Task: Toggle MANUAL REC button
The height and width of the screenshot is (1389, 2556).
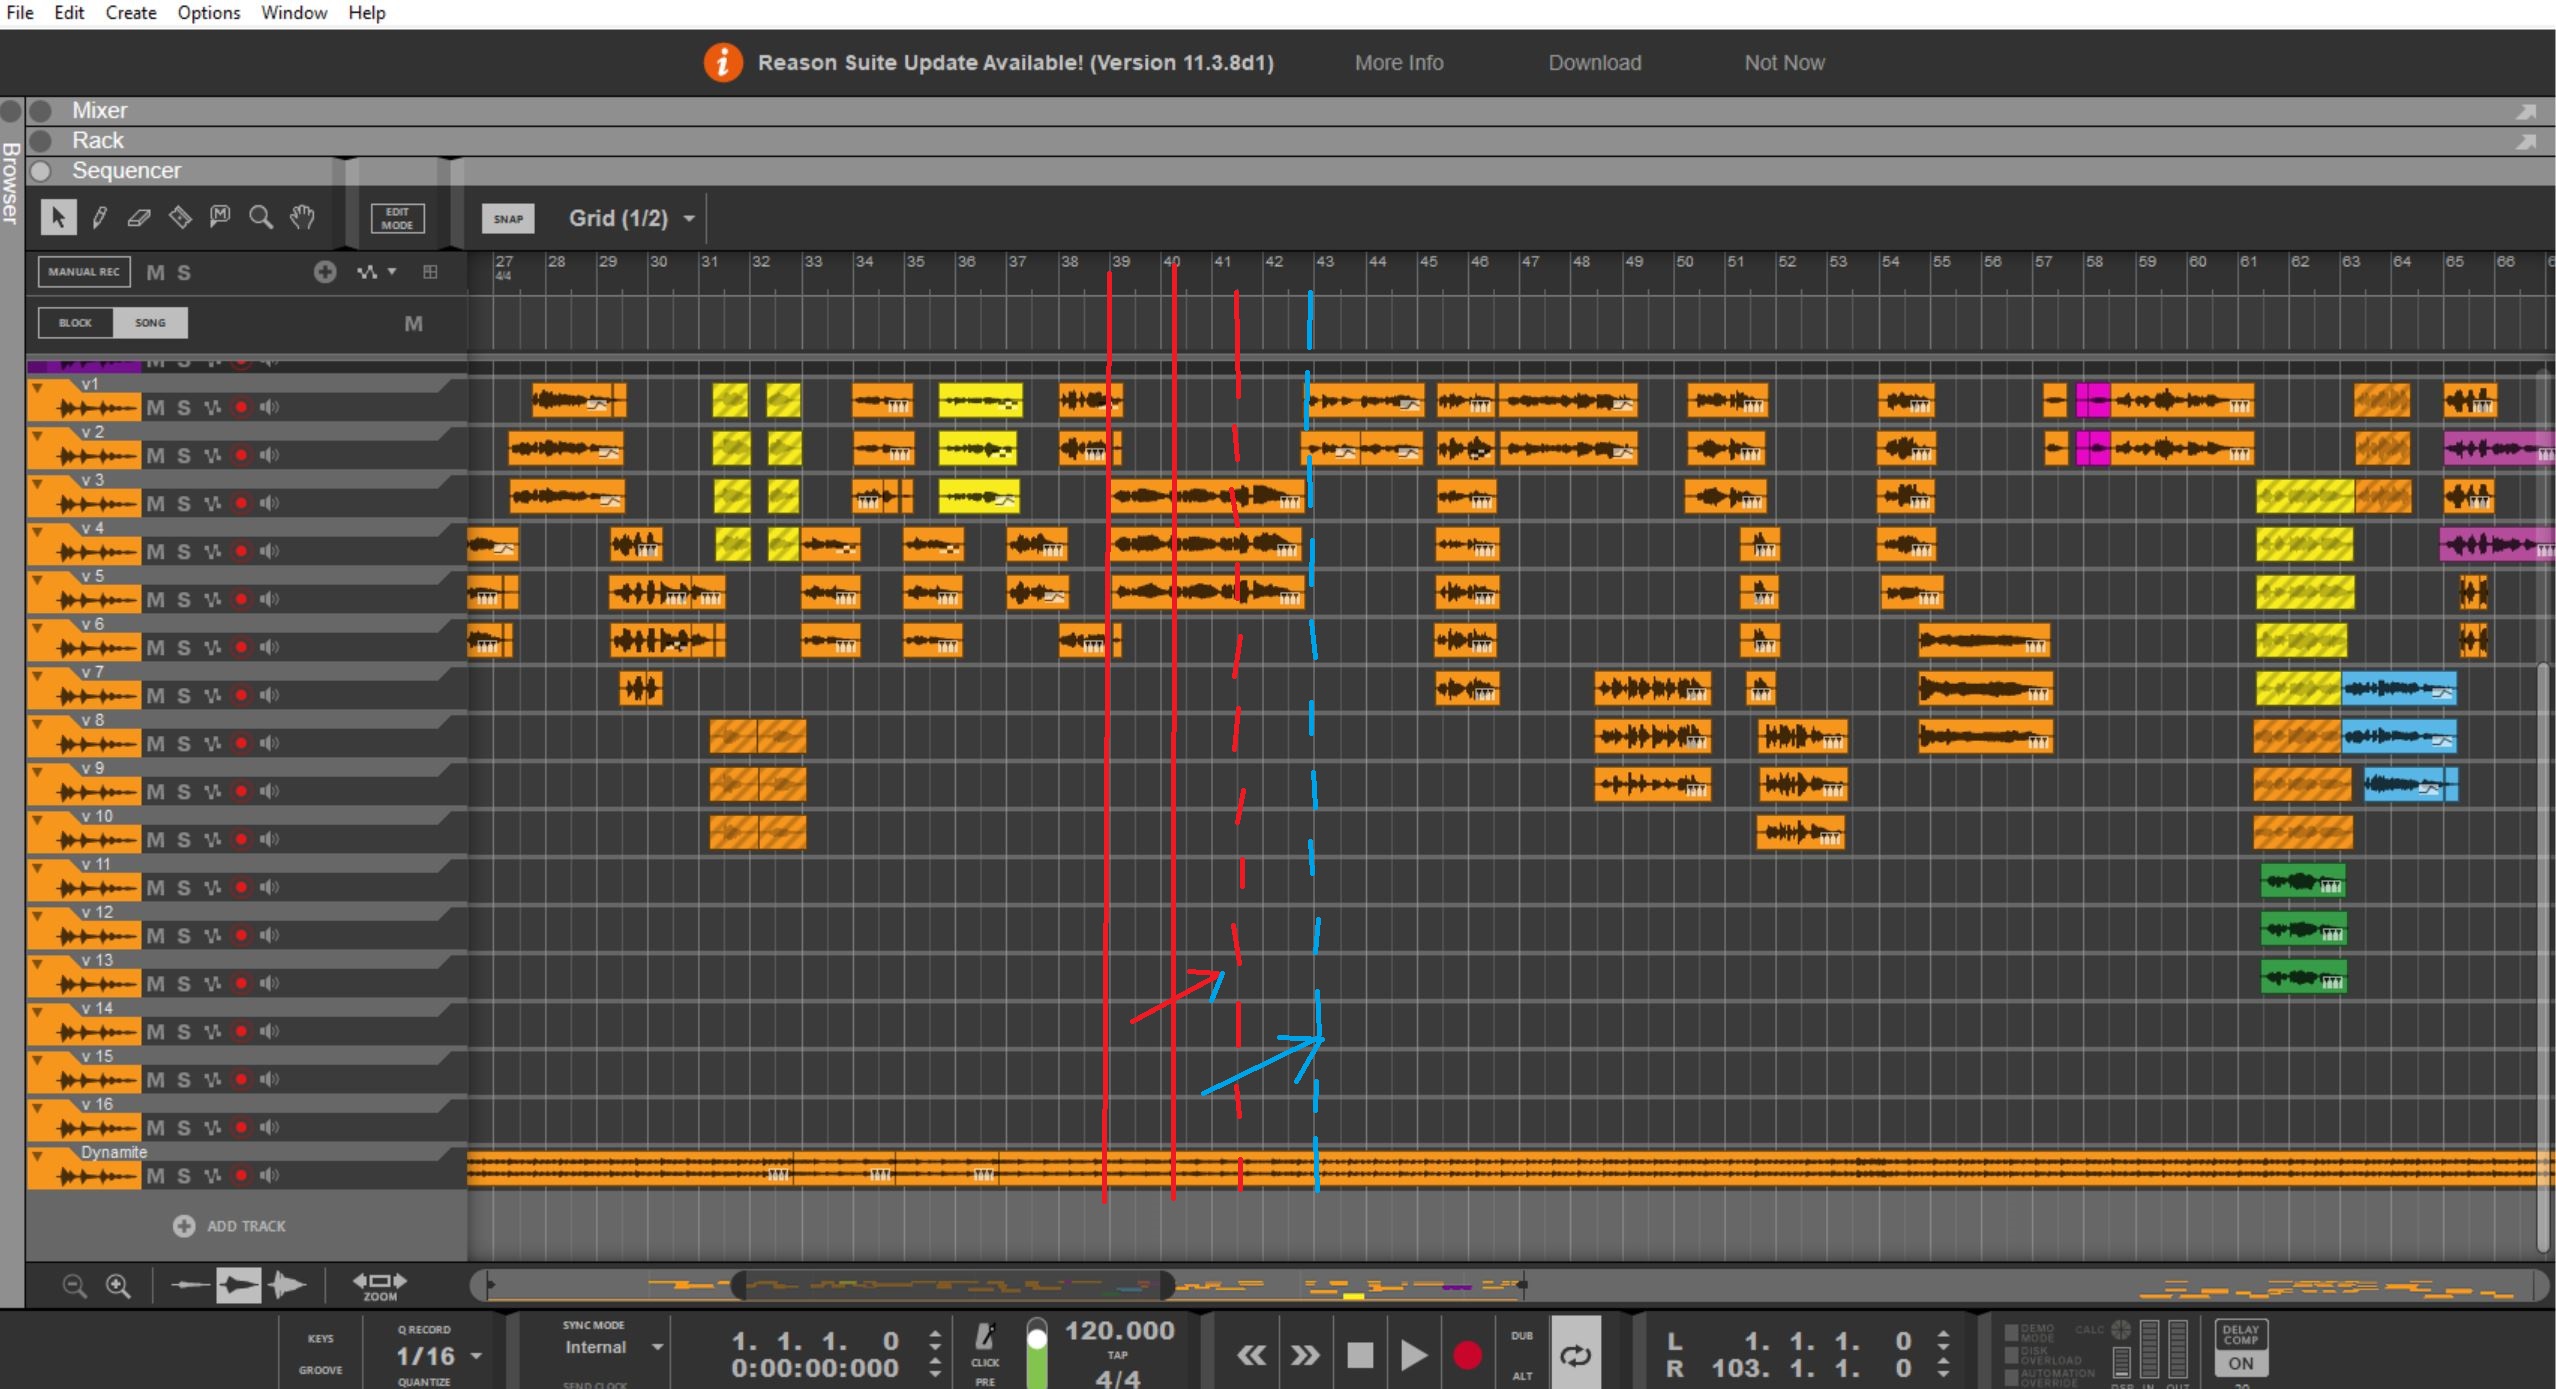Action: click(84, 272)
